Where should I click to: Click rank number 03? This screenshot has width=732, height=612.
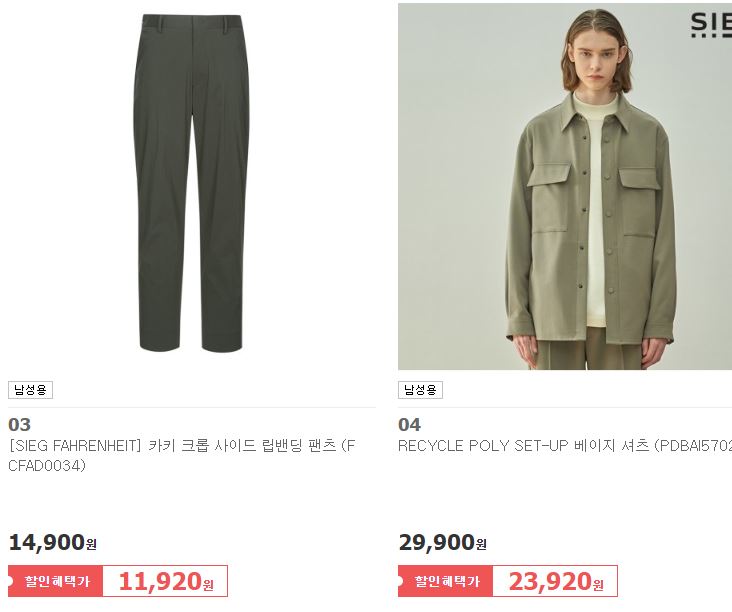pyautogui.click(x=20, y=424)
